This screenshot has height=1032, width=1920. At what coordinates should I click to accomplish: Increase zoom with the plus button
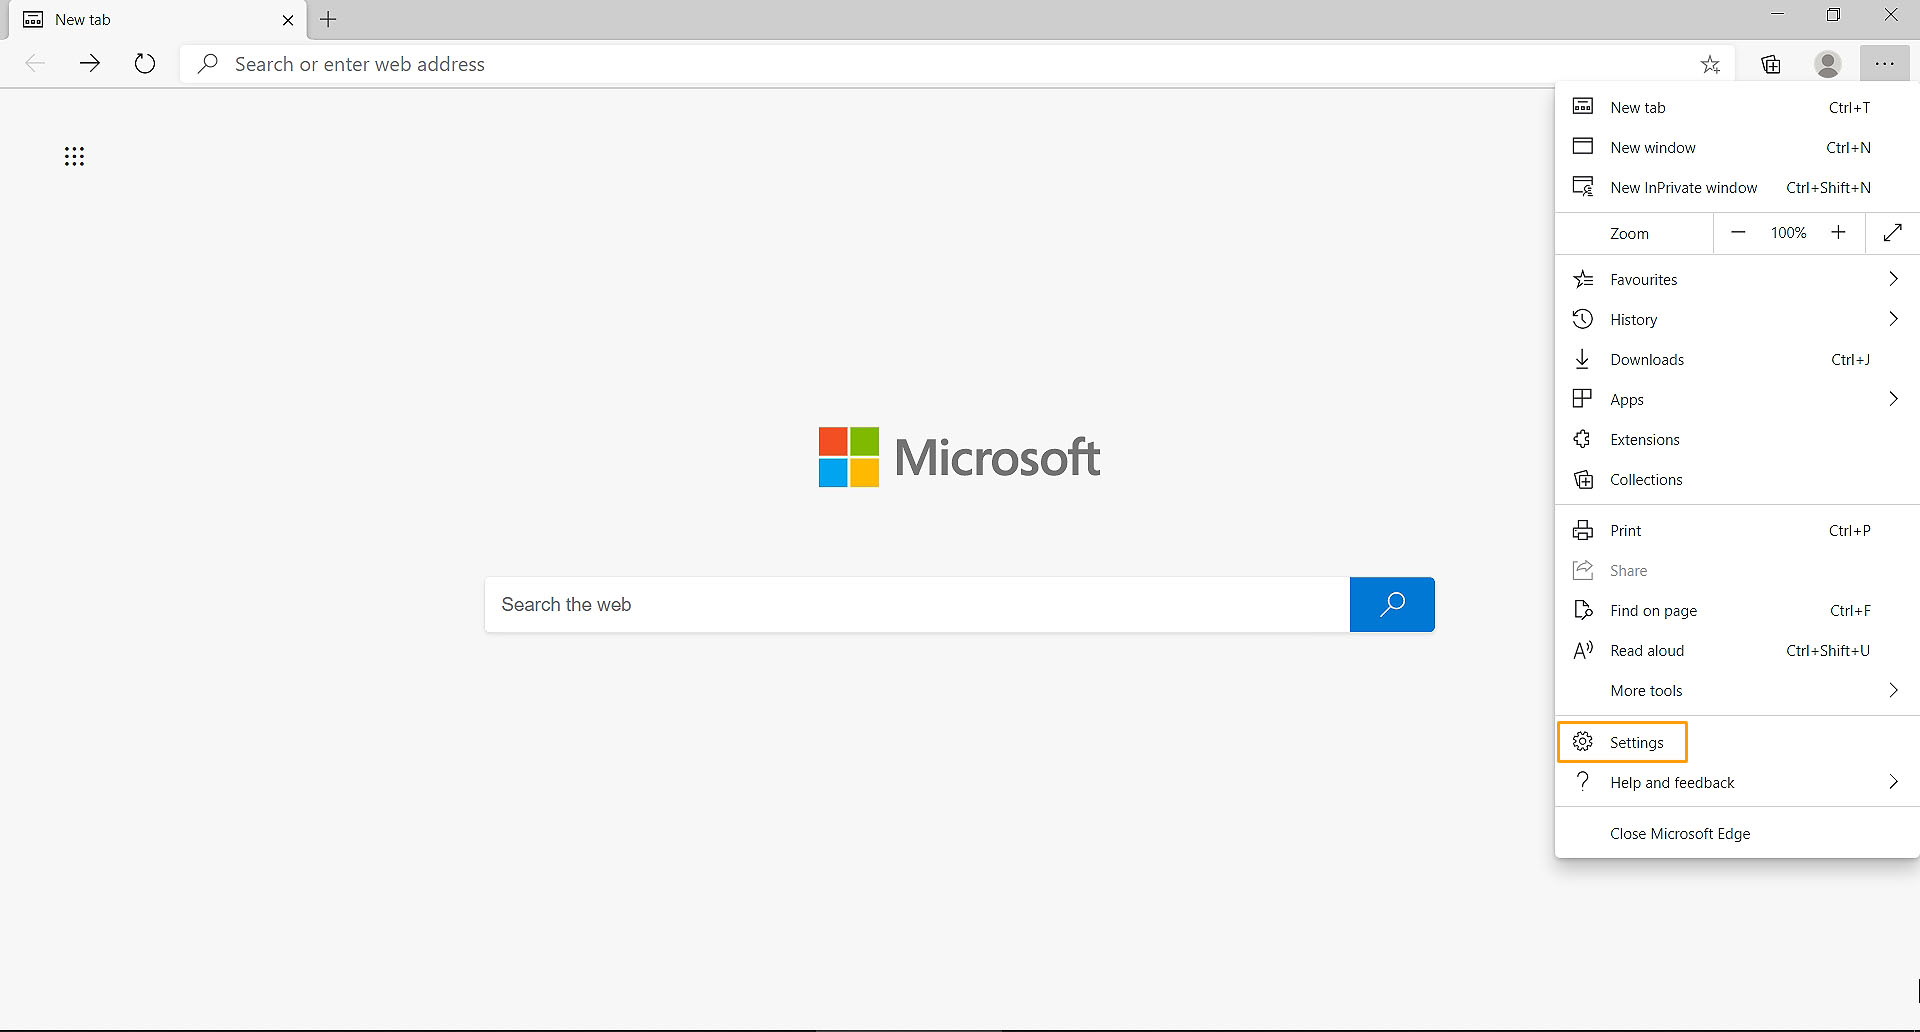coord(1838,233)
